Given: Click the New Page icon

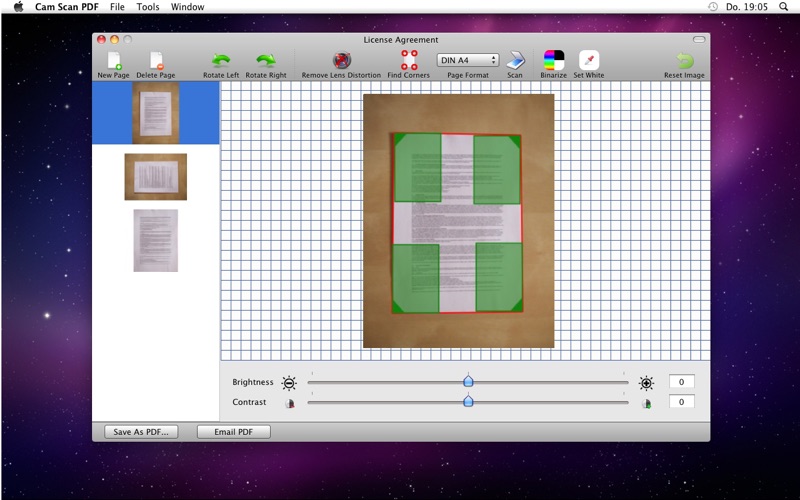Looking at the screenshot, I should (114, 61).
